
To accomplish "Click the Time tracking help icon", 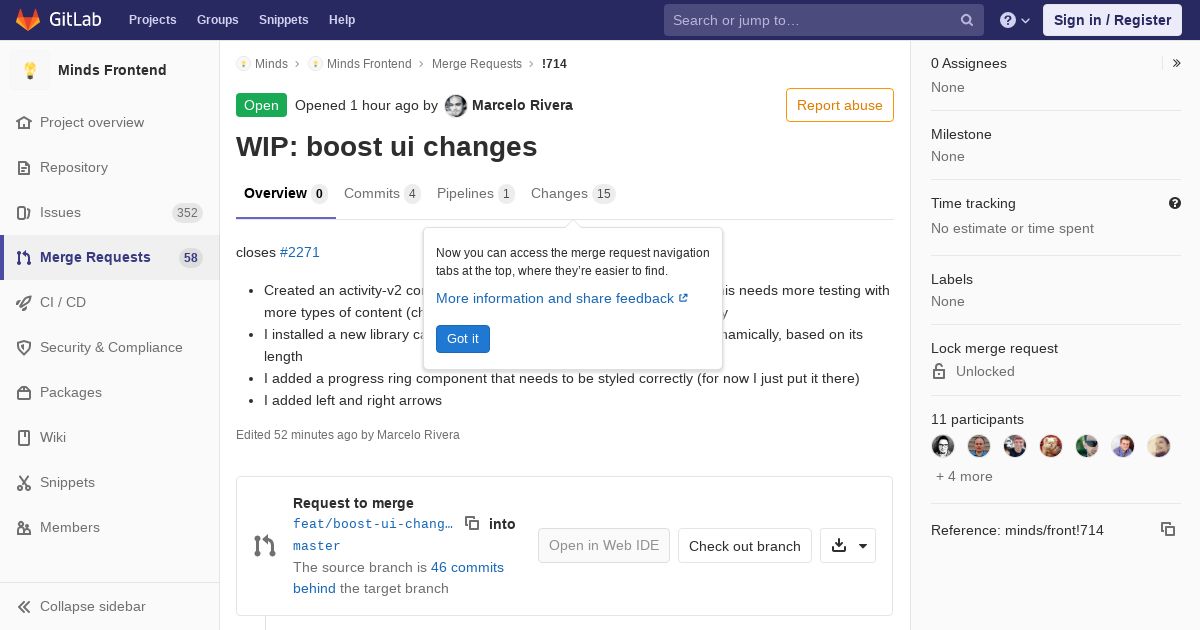I will coord(1175,203).
